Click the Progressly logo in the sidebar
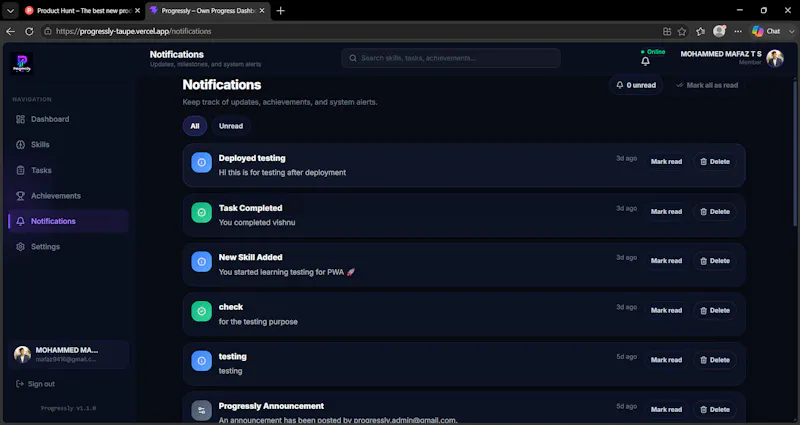This screenshot has width=800, height=425. (x=21, y=63)
